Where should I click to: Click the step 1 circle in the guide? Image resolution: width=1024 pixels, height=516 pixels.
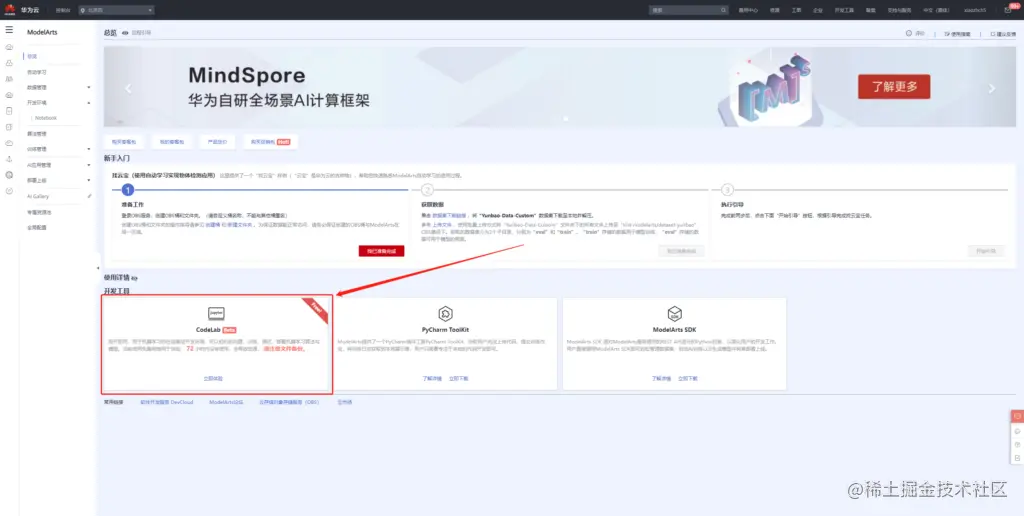click(x=128, y=190)
